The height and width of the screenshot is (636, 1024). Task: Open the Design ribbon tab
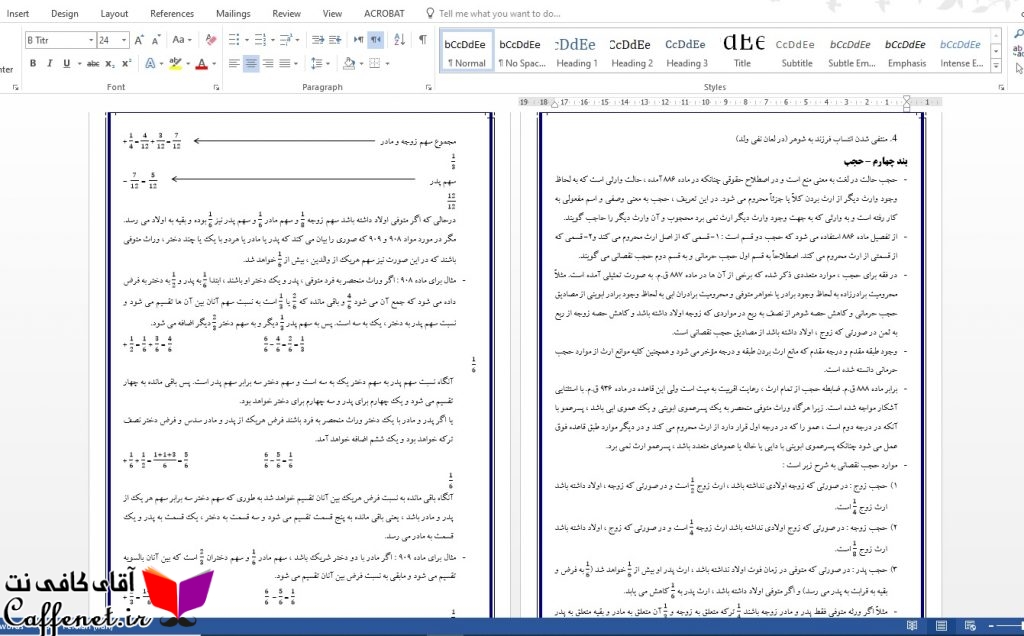pos(65,13)
